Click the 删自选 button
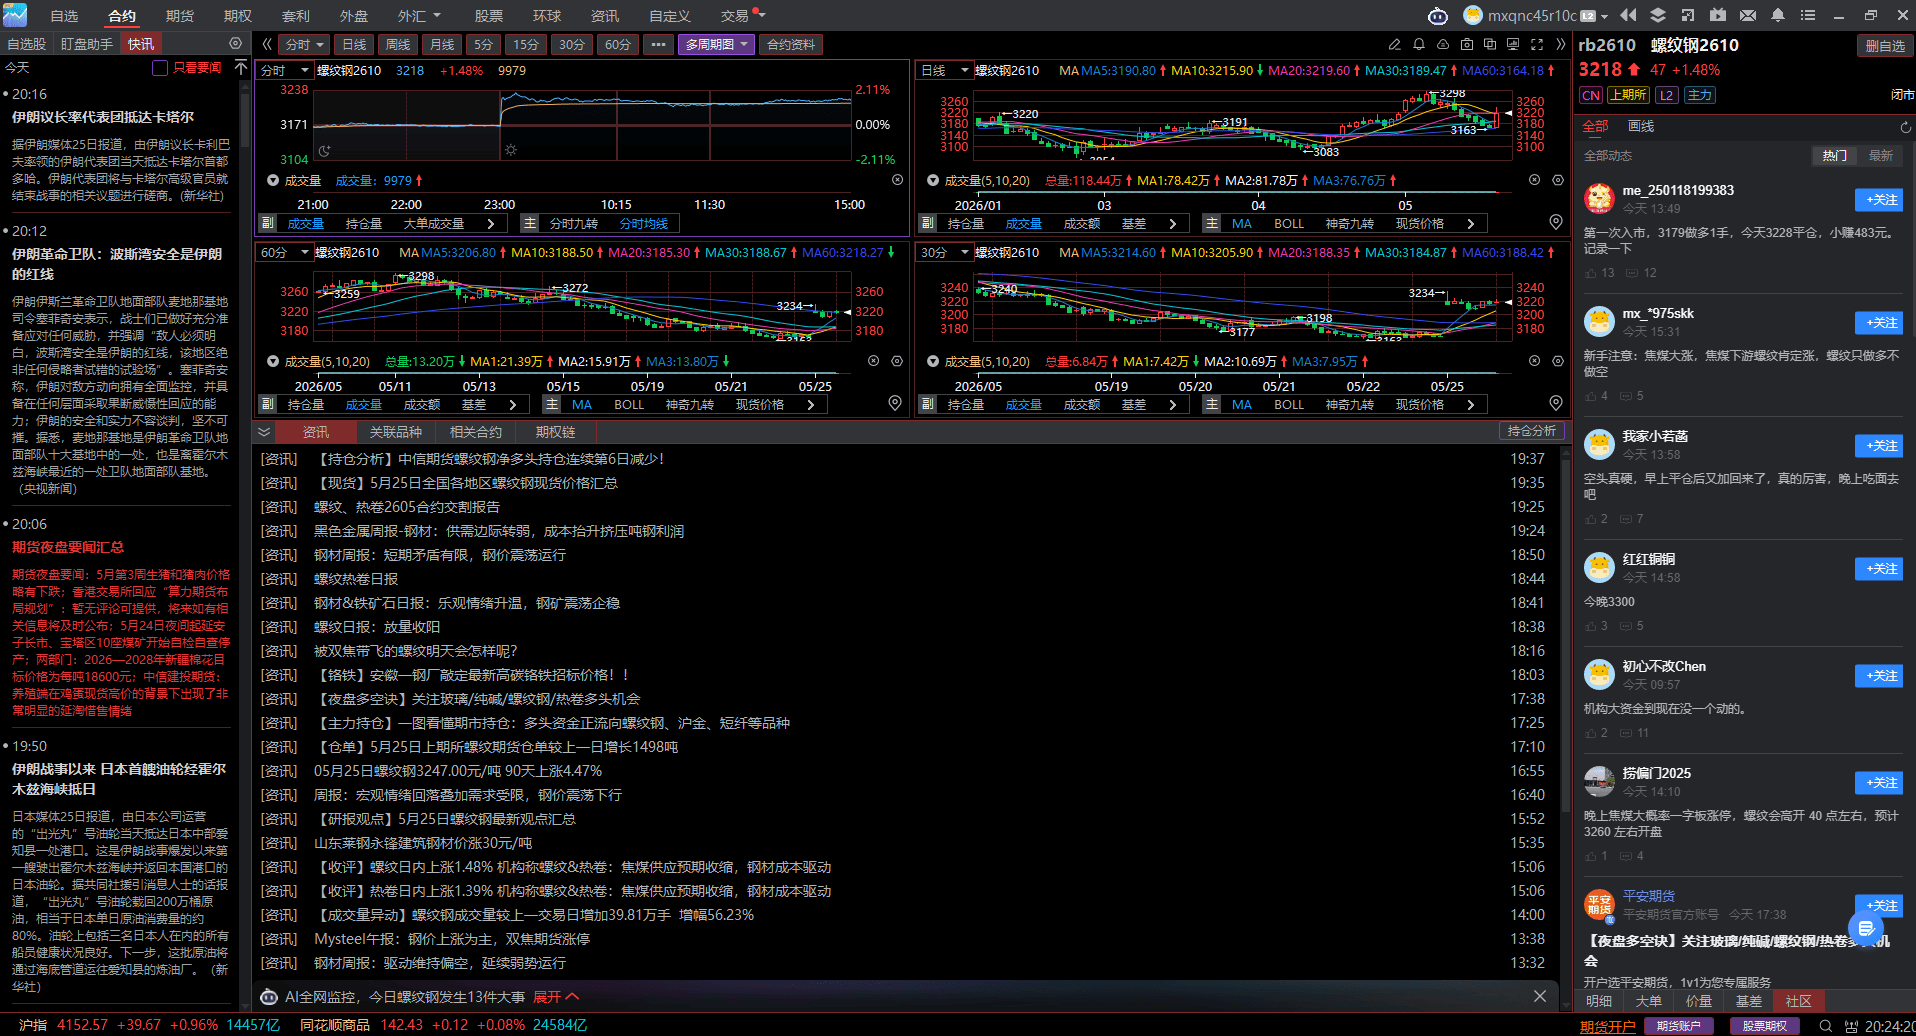The width and height of the screenshot is (1916, 1036). click(x=1885, y=46)
